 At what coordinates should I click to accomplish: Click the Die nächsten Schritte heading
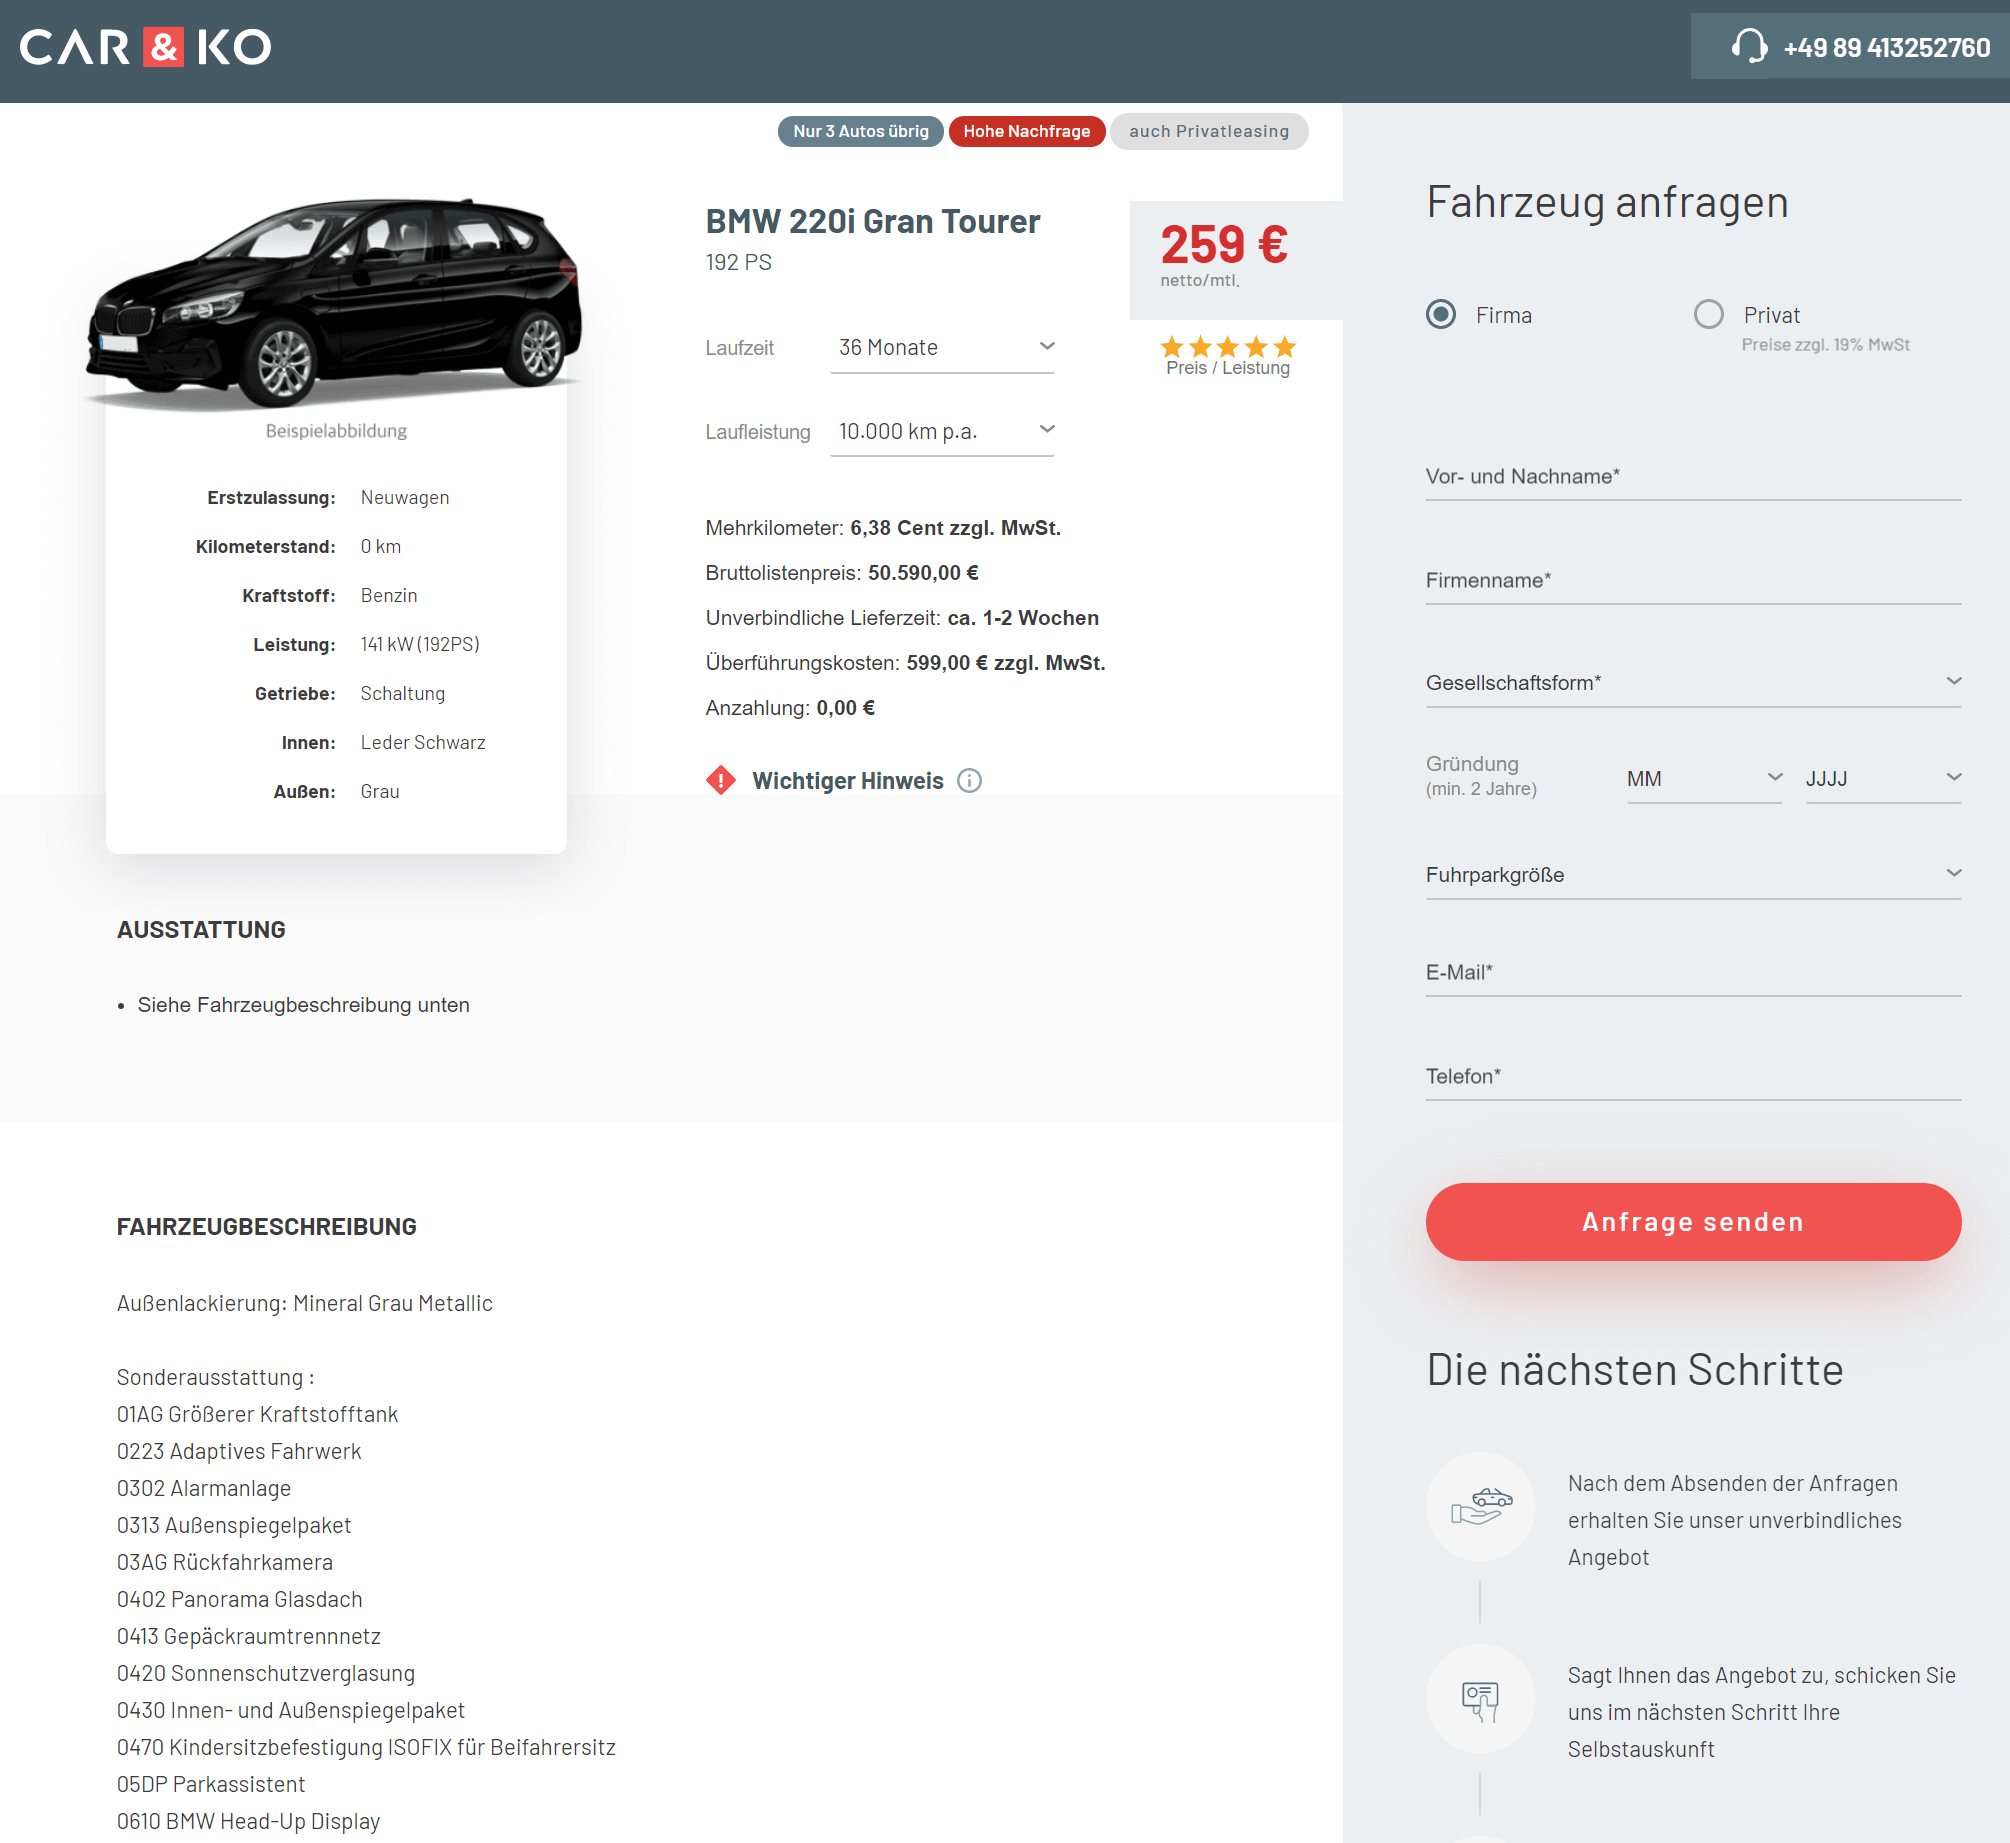click(x=1635, y=1370)
